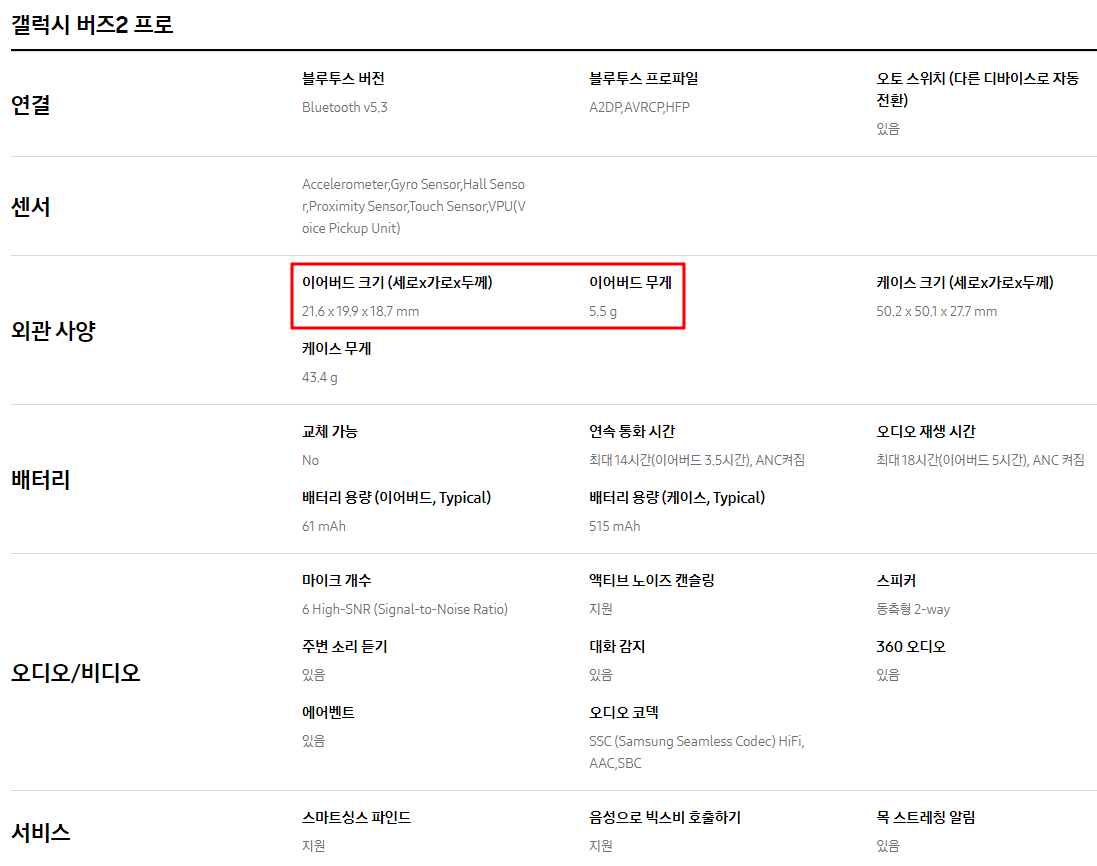Click the 최대 18시간 playback value
Image resolution: width=1097 pixels, height=866 pixels.
tap(980, 460)
